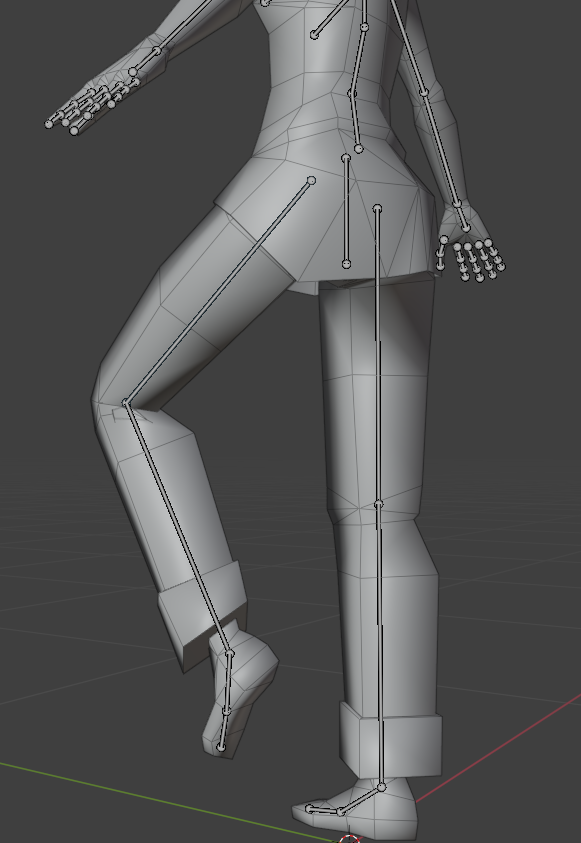Screen dimensions: 581x843
Task: Select the raised leg's shin bone
Action: coord(178,527)
